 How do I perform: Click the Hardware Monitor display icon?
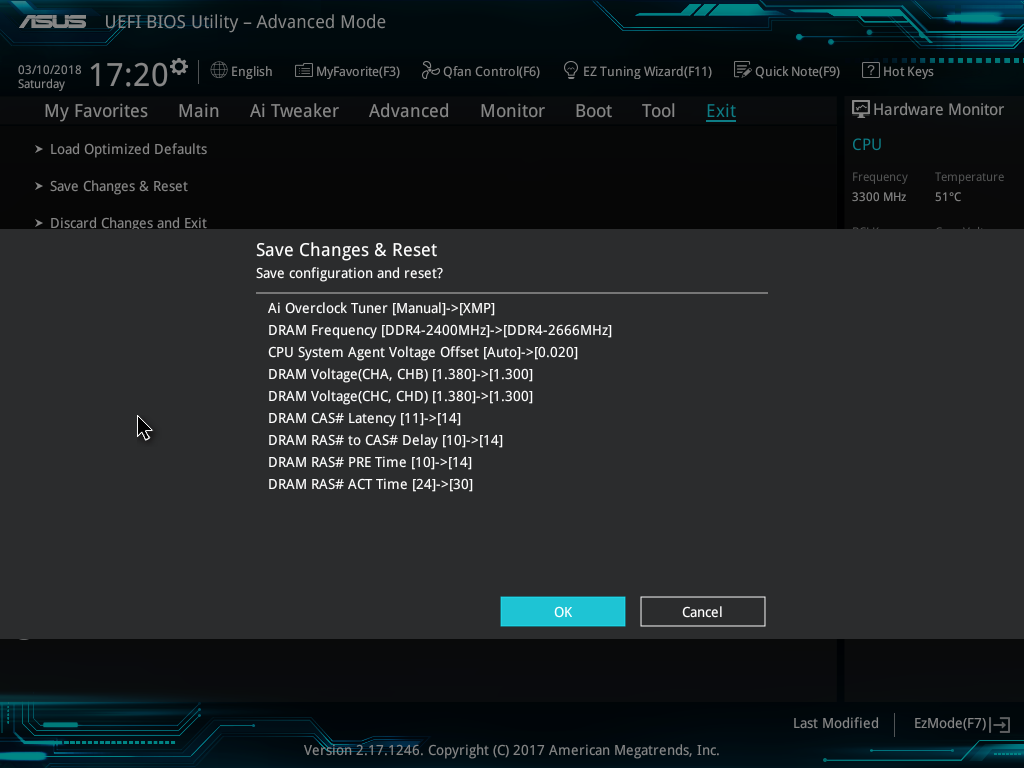pyautogui.click(x=861, y=110)
